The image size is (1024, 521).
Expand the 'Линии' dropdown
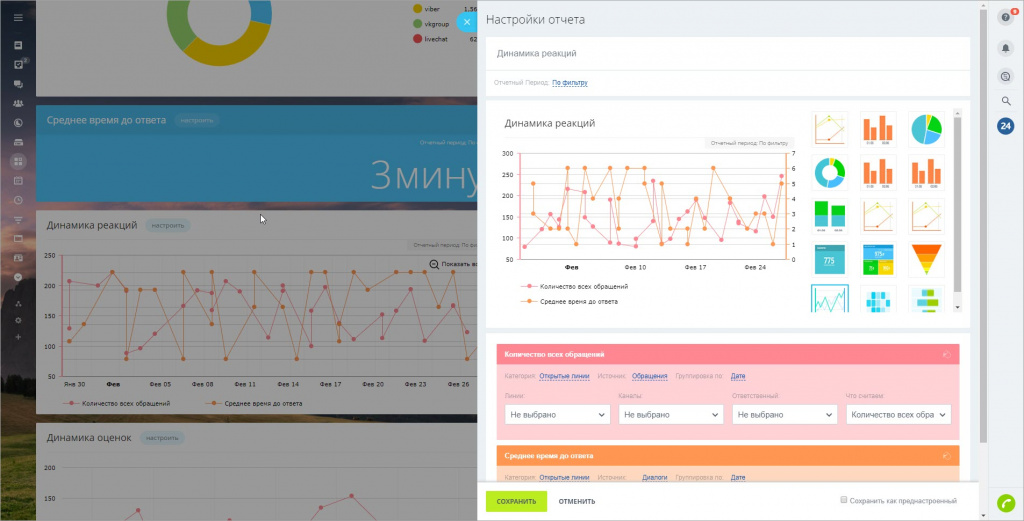click(x=557, y=415)
